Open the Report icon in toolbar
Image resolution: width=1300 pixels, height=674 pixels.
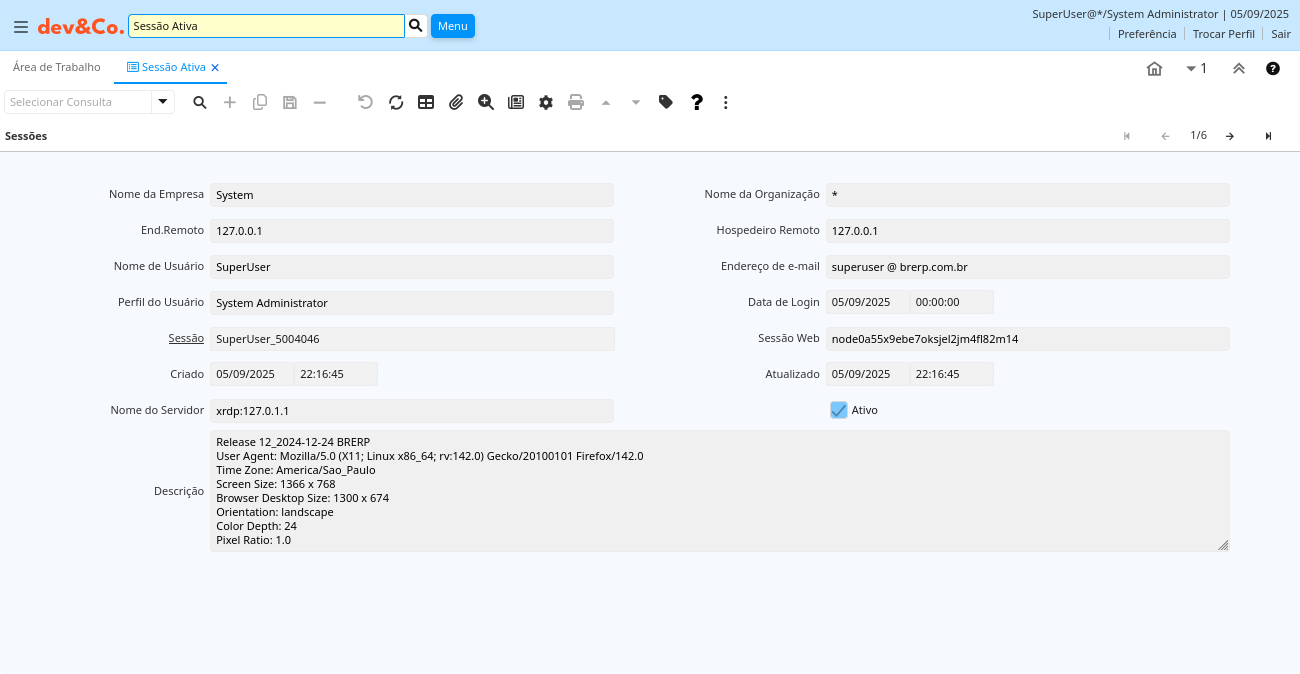click(516, 102)
